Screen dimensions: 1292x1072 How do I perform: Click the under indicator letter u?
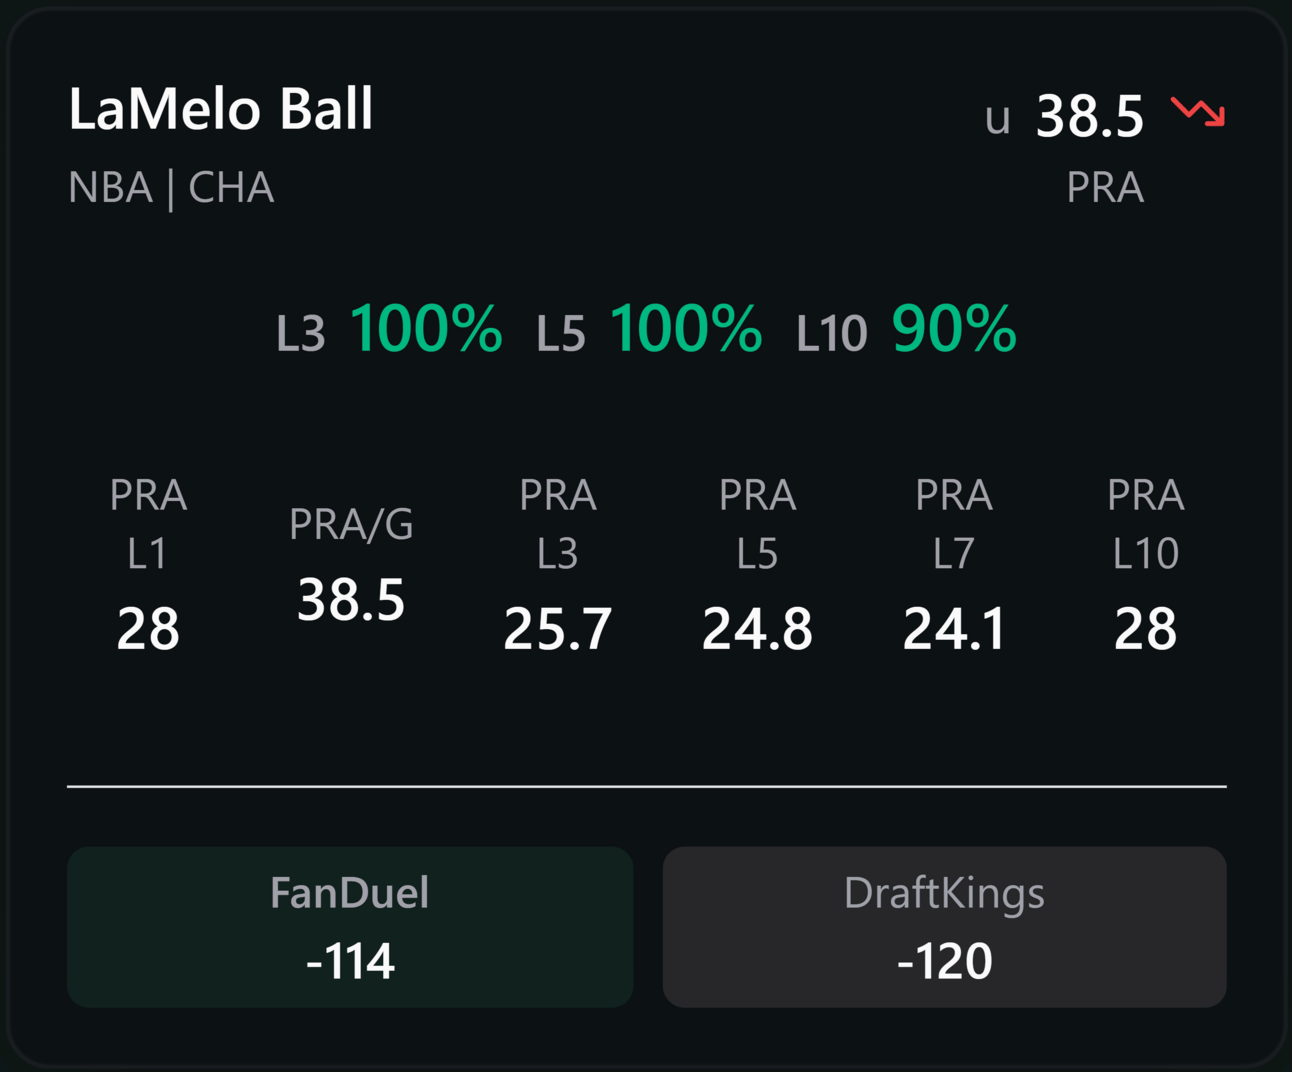pyautogui.click(x=997, y=119)
